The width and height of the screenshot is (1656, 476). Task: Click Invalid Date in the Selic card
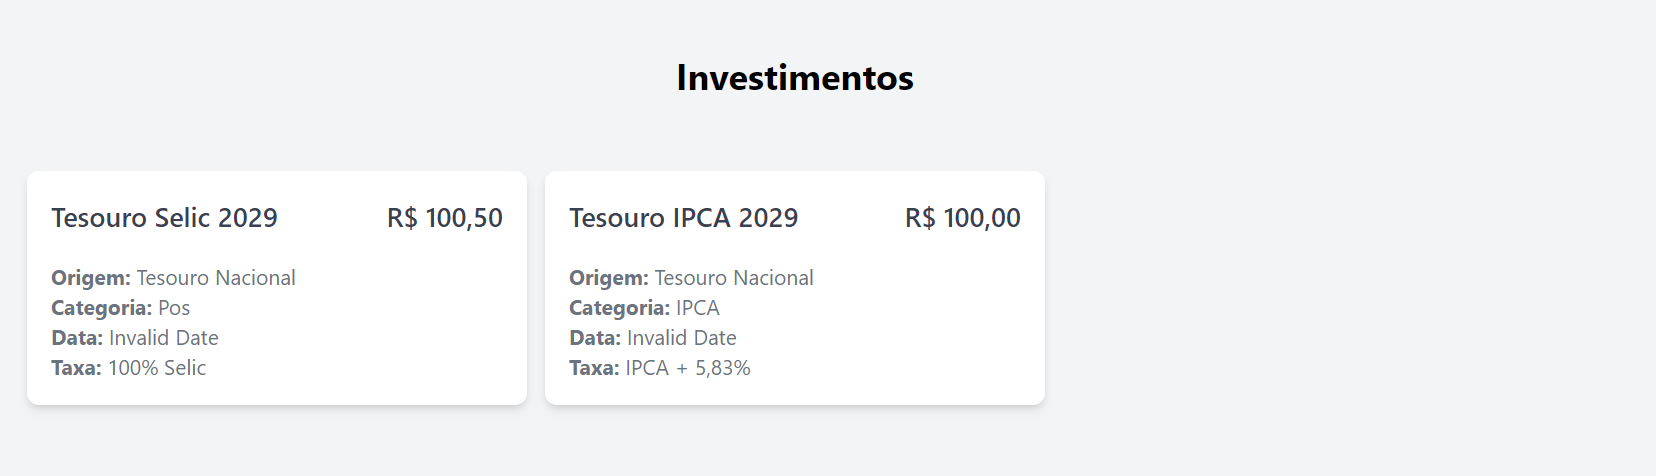tap(164, 338)
